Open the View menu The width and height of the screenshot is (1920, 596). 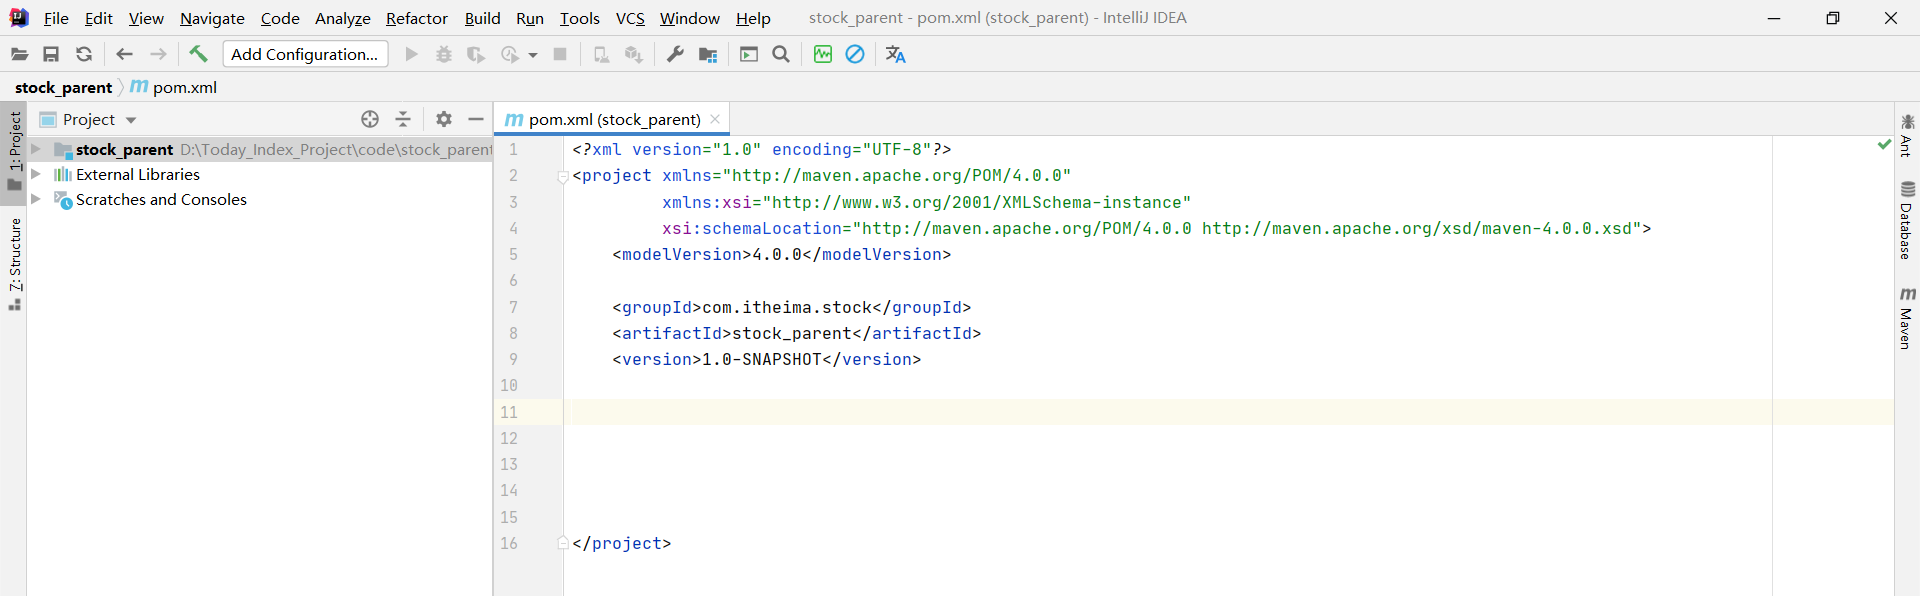pos(146,18)
